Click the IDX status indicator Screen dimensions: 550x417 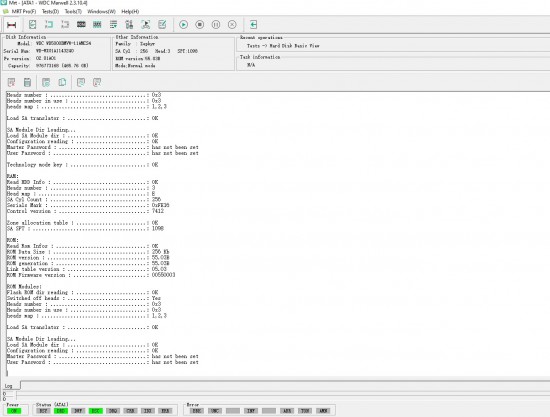click(x=148, y=411)
